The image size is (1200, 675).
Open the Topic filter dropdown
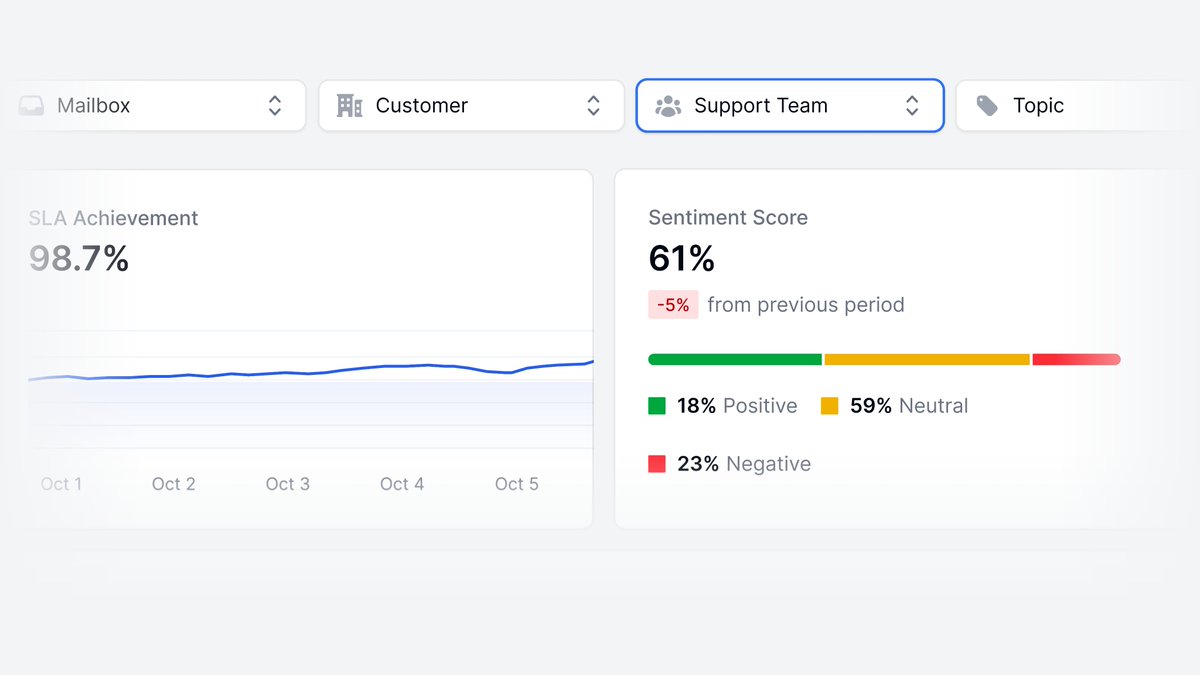(x=1078, y=106)
